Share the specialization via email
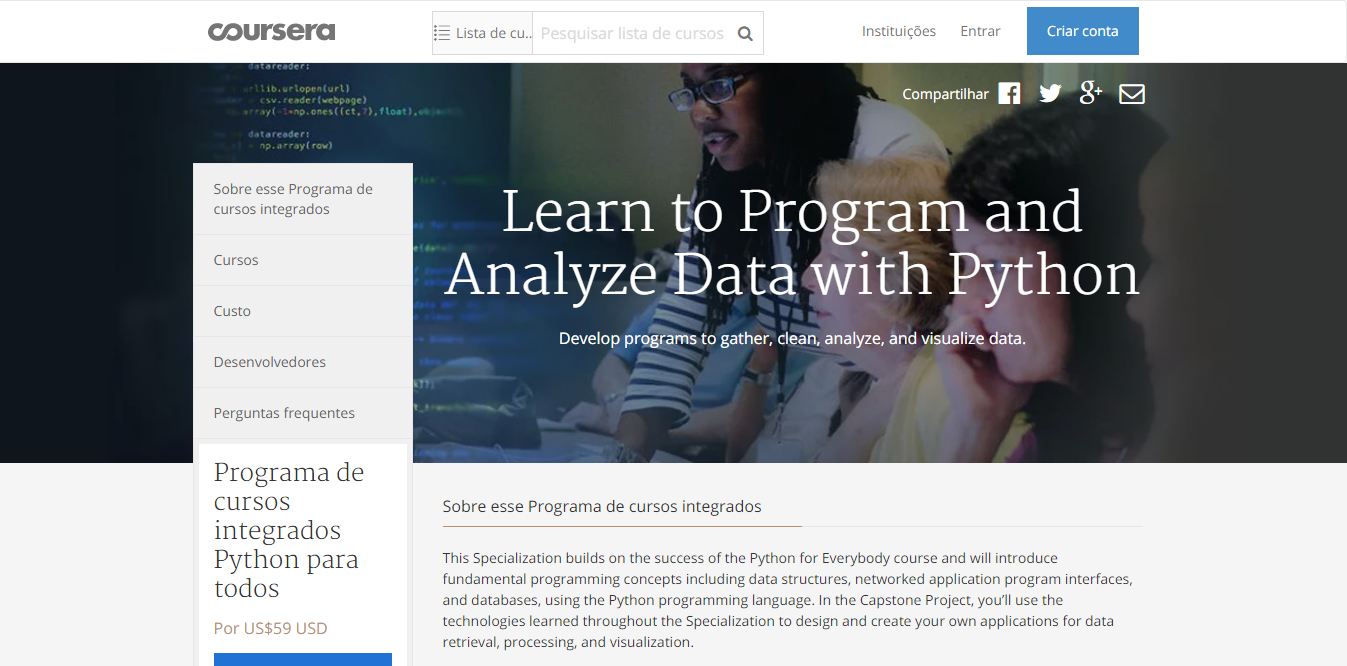 coord(1131,93)
